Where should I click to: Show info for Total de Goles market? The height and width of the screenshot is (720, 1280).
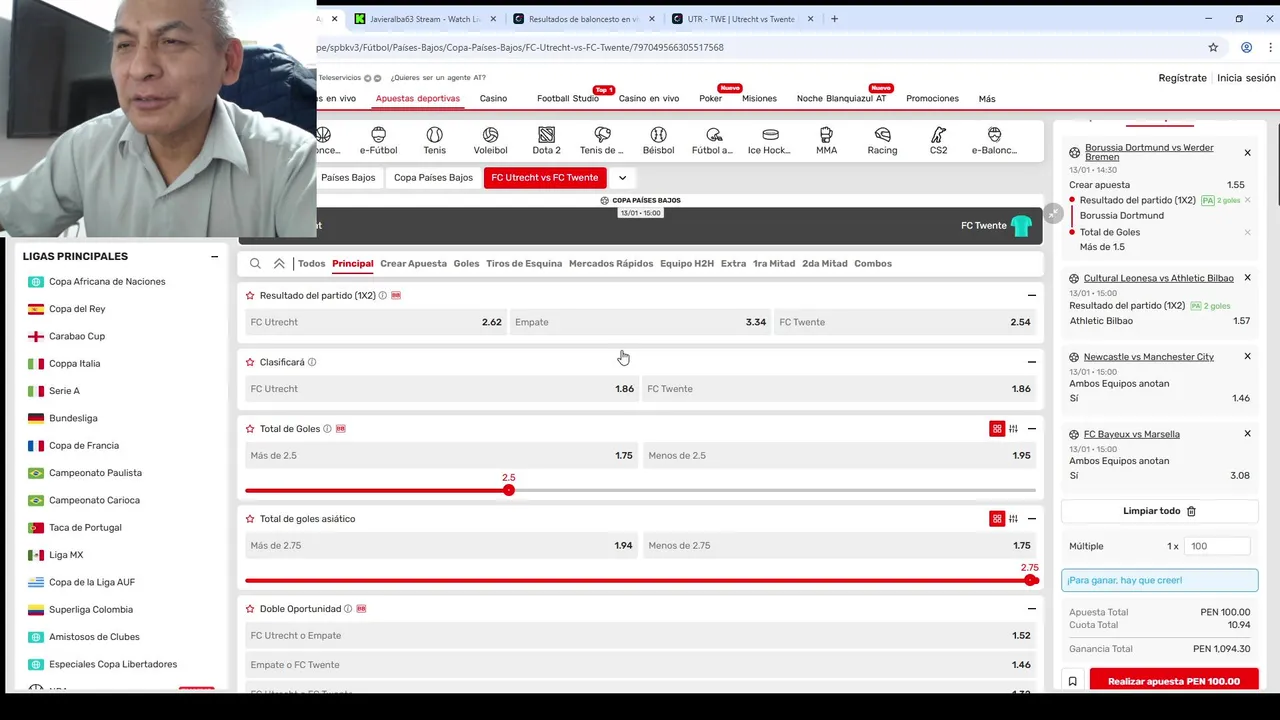pyautogui.click(x=327, y=429)
